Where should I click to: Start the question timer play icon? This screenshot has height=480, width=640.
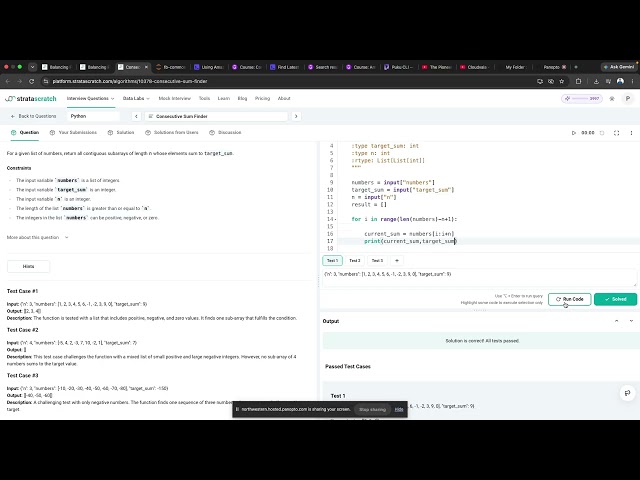coord(574,133)
